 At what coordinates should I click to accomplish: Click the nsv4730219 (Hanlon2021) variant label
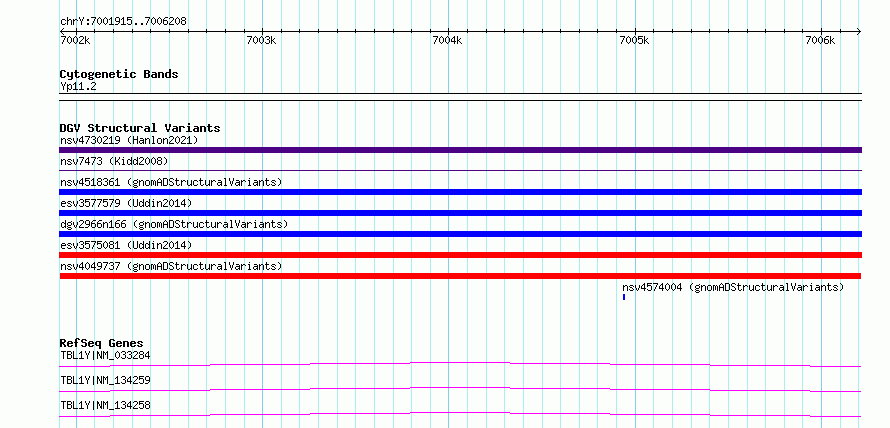coord(129,140)
